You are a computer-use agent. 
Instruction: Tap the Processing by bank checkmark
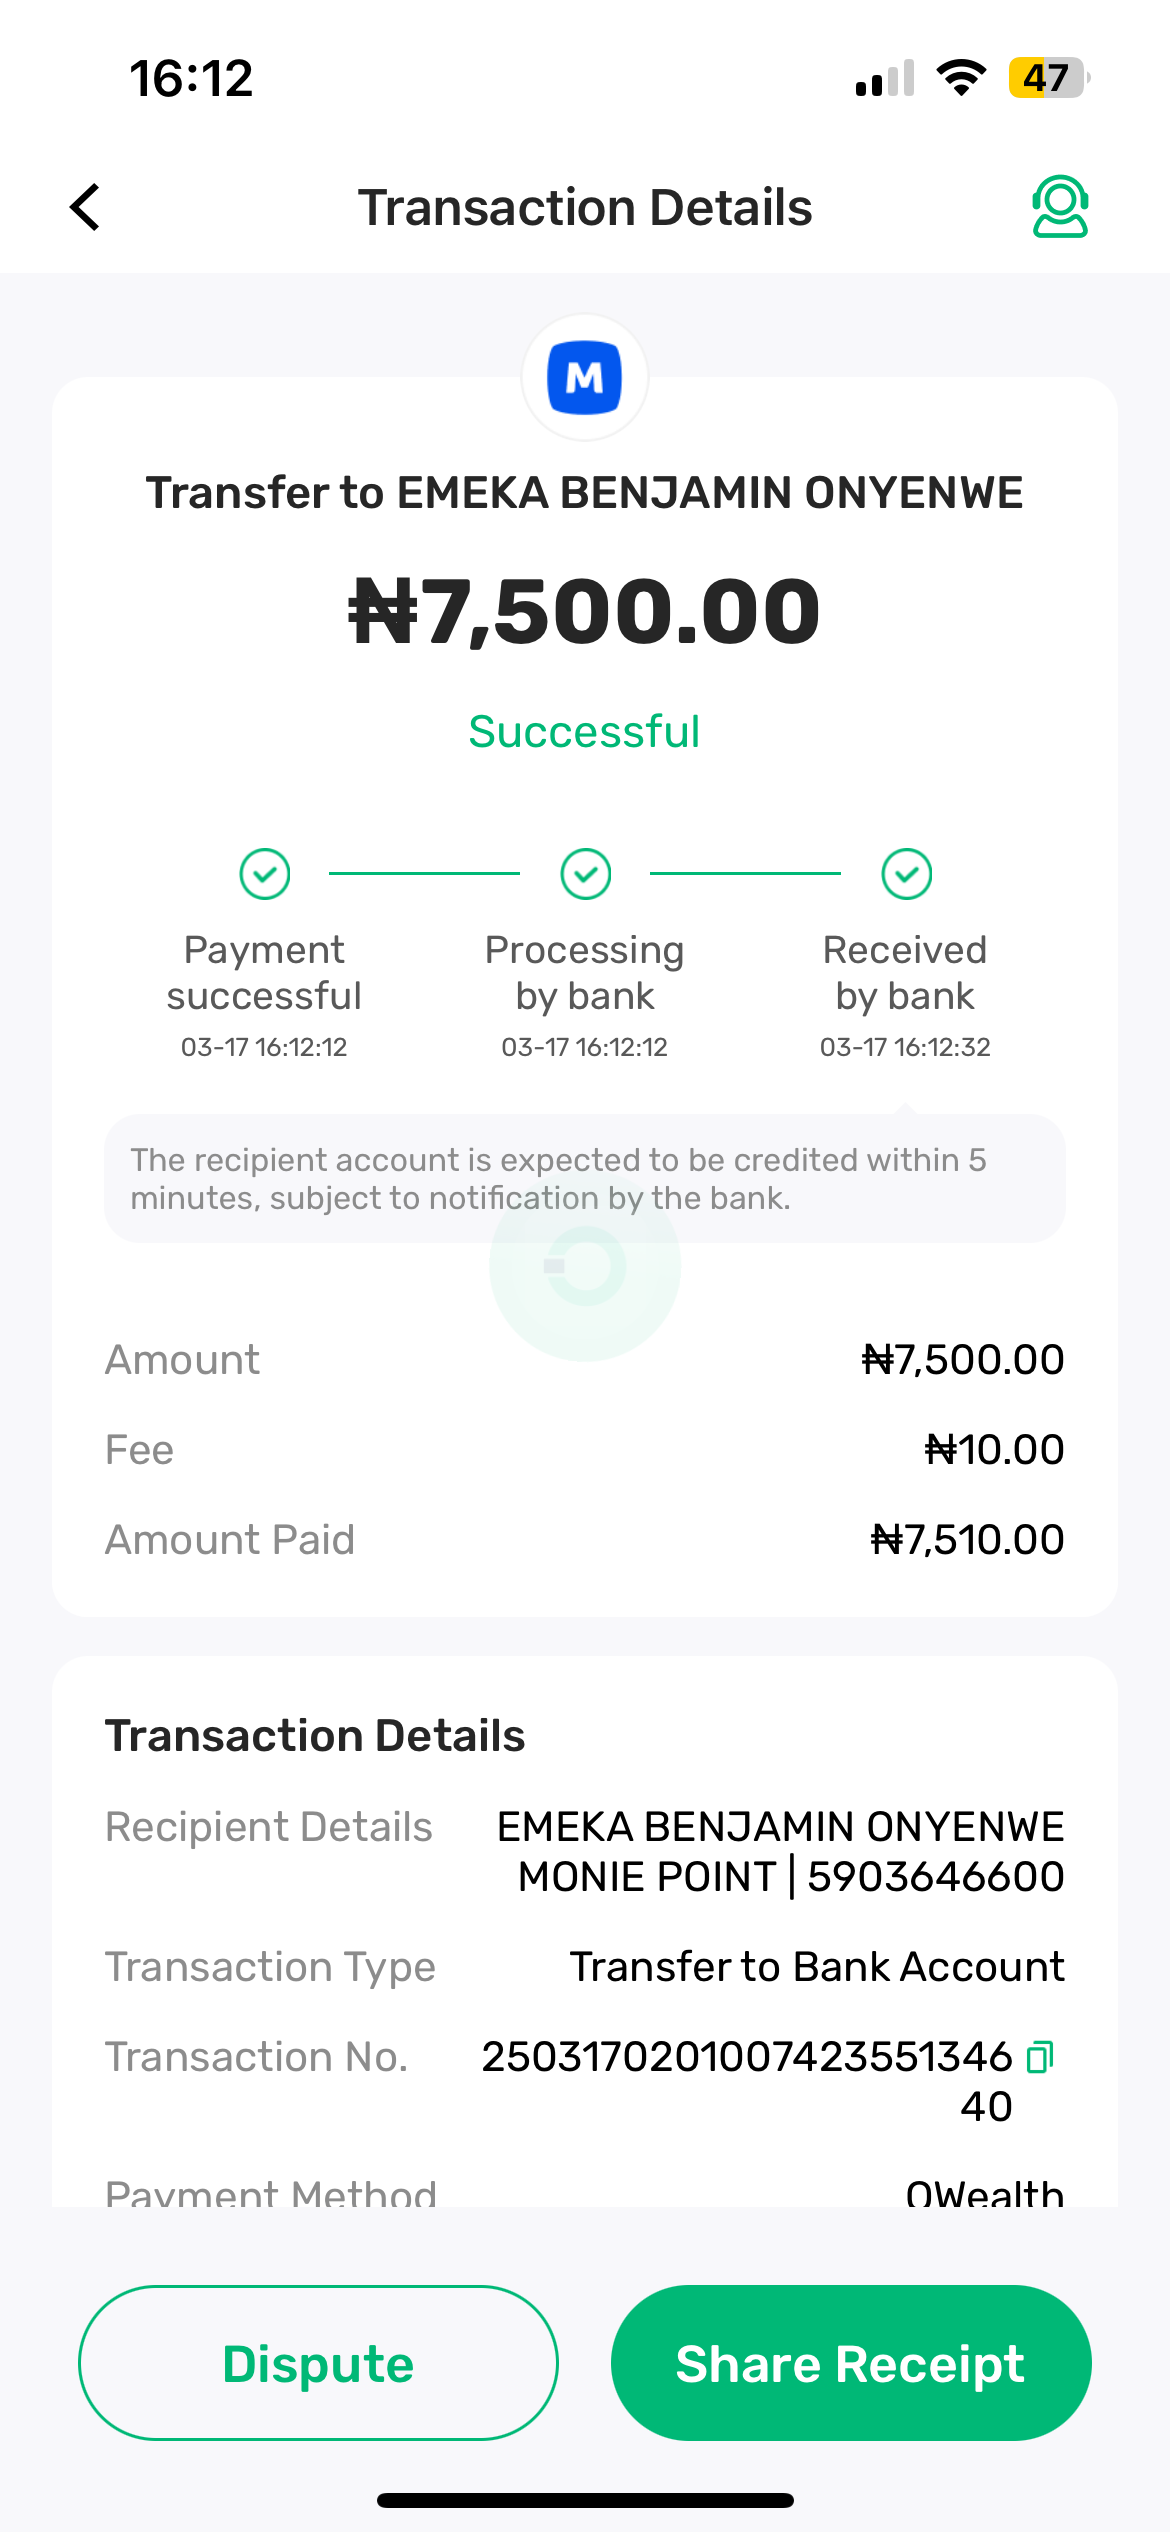coord(586,874)
